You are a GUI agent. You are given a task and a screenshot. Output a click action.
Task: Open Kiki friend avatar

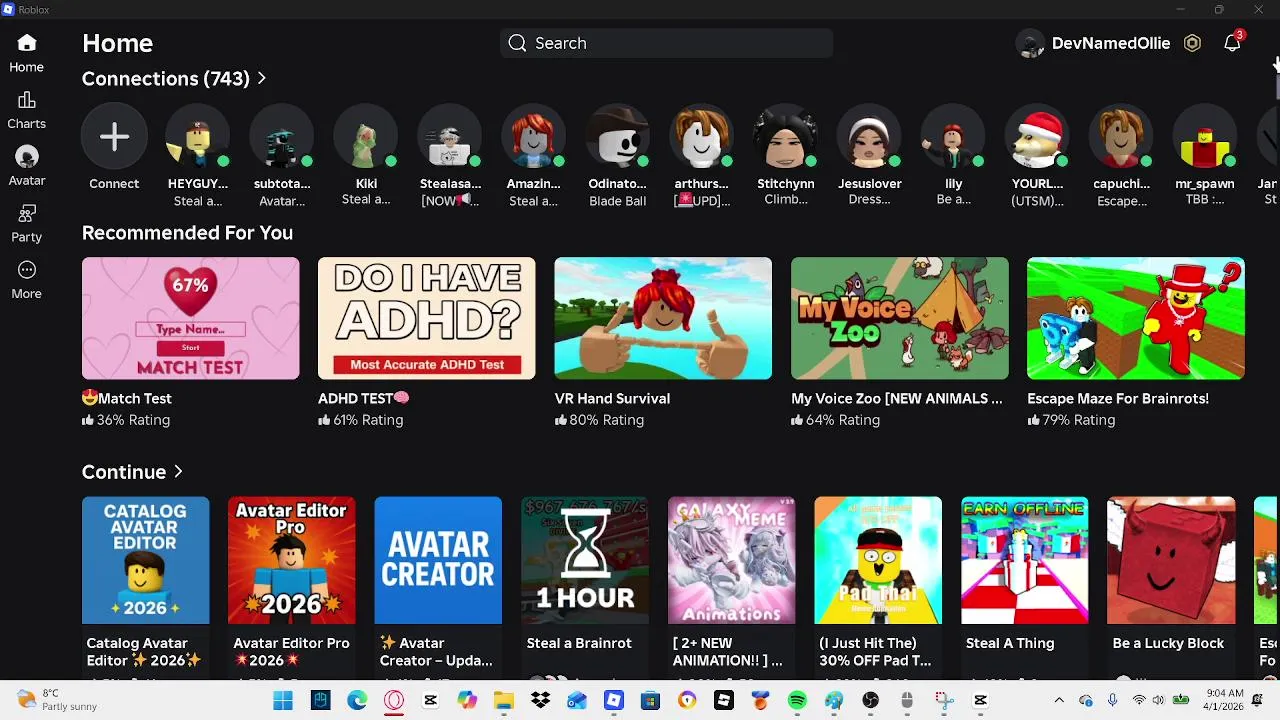click(366, 137)
